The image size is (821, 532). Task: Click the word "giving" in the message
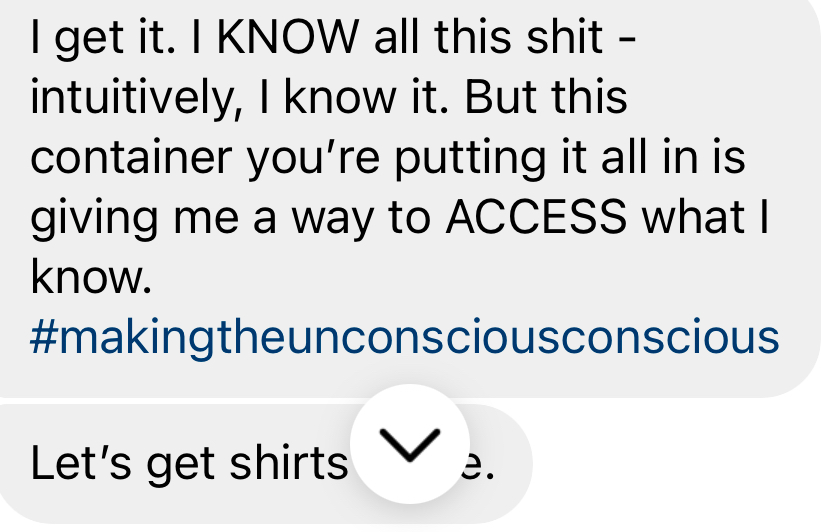pyautogui.click(x=94, y=218)
